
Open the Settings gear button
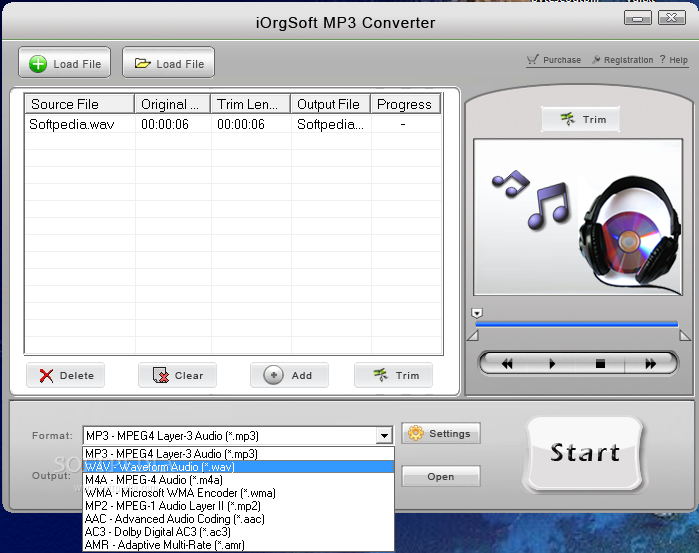tap(441, 433)
